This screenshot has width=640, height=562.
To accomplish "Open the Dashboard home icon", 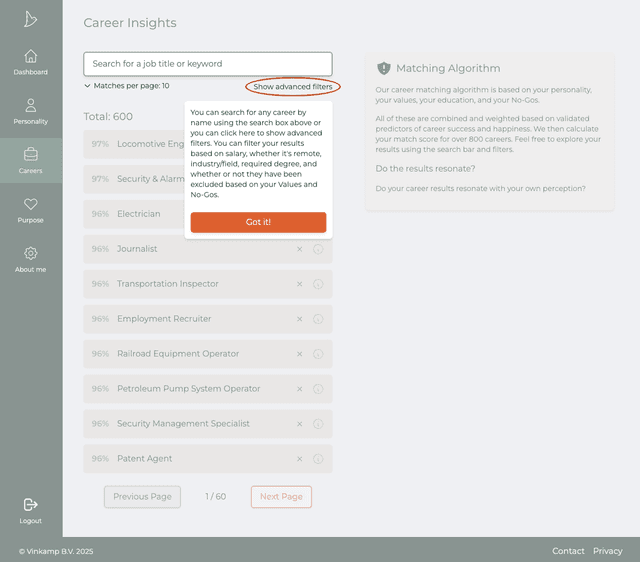I will pyautogui.click(x=31, y=56).
